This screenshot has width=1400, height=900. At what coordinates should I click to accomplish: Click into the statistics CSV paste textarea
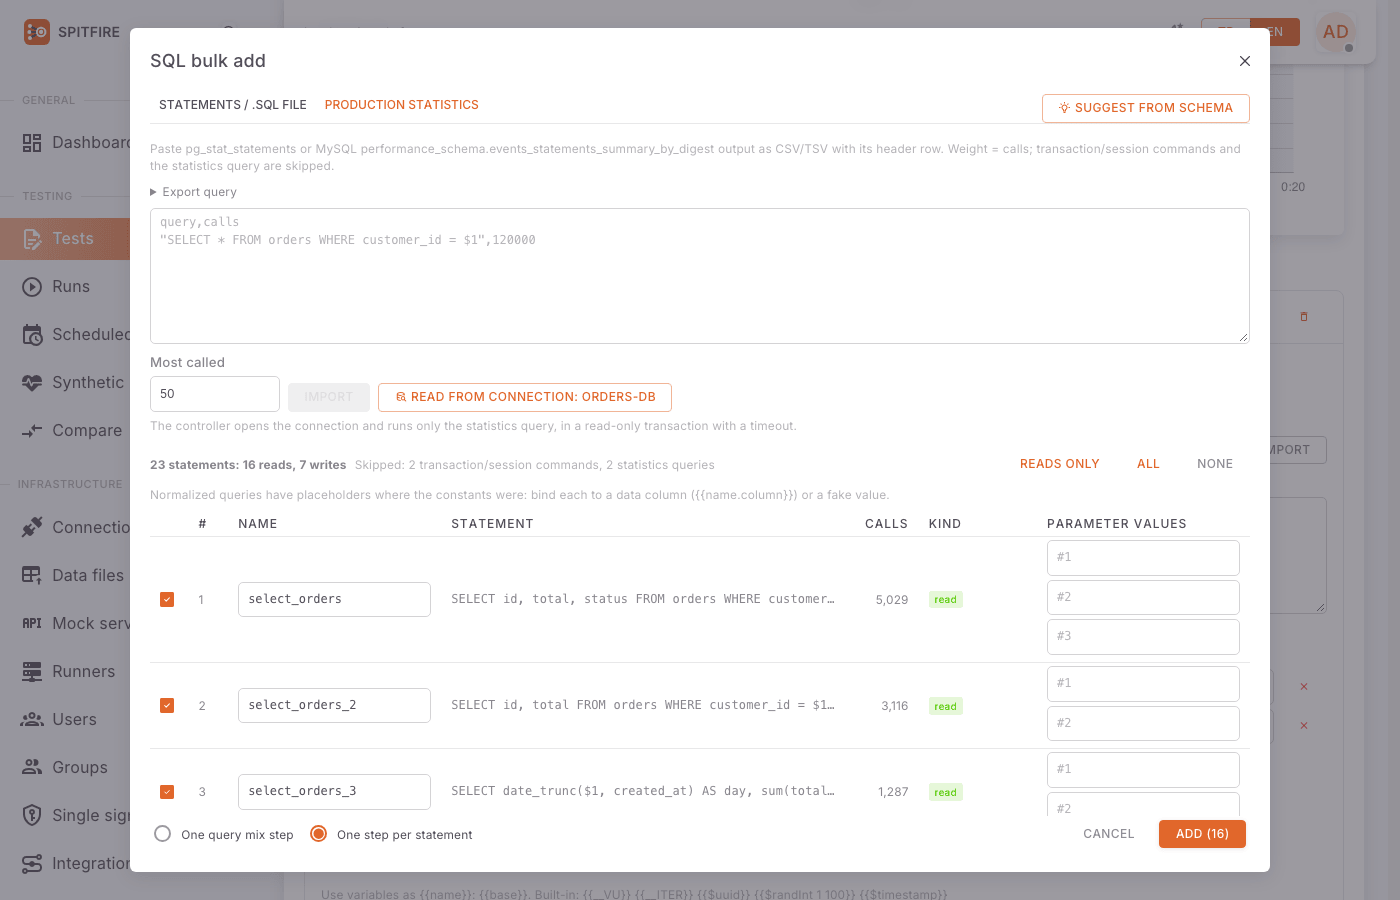tap(700, 276)
